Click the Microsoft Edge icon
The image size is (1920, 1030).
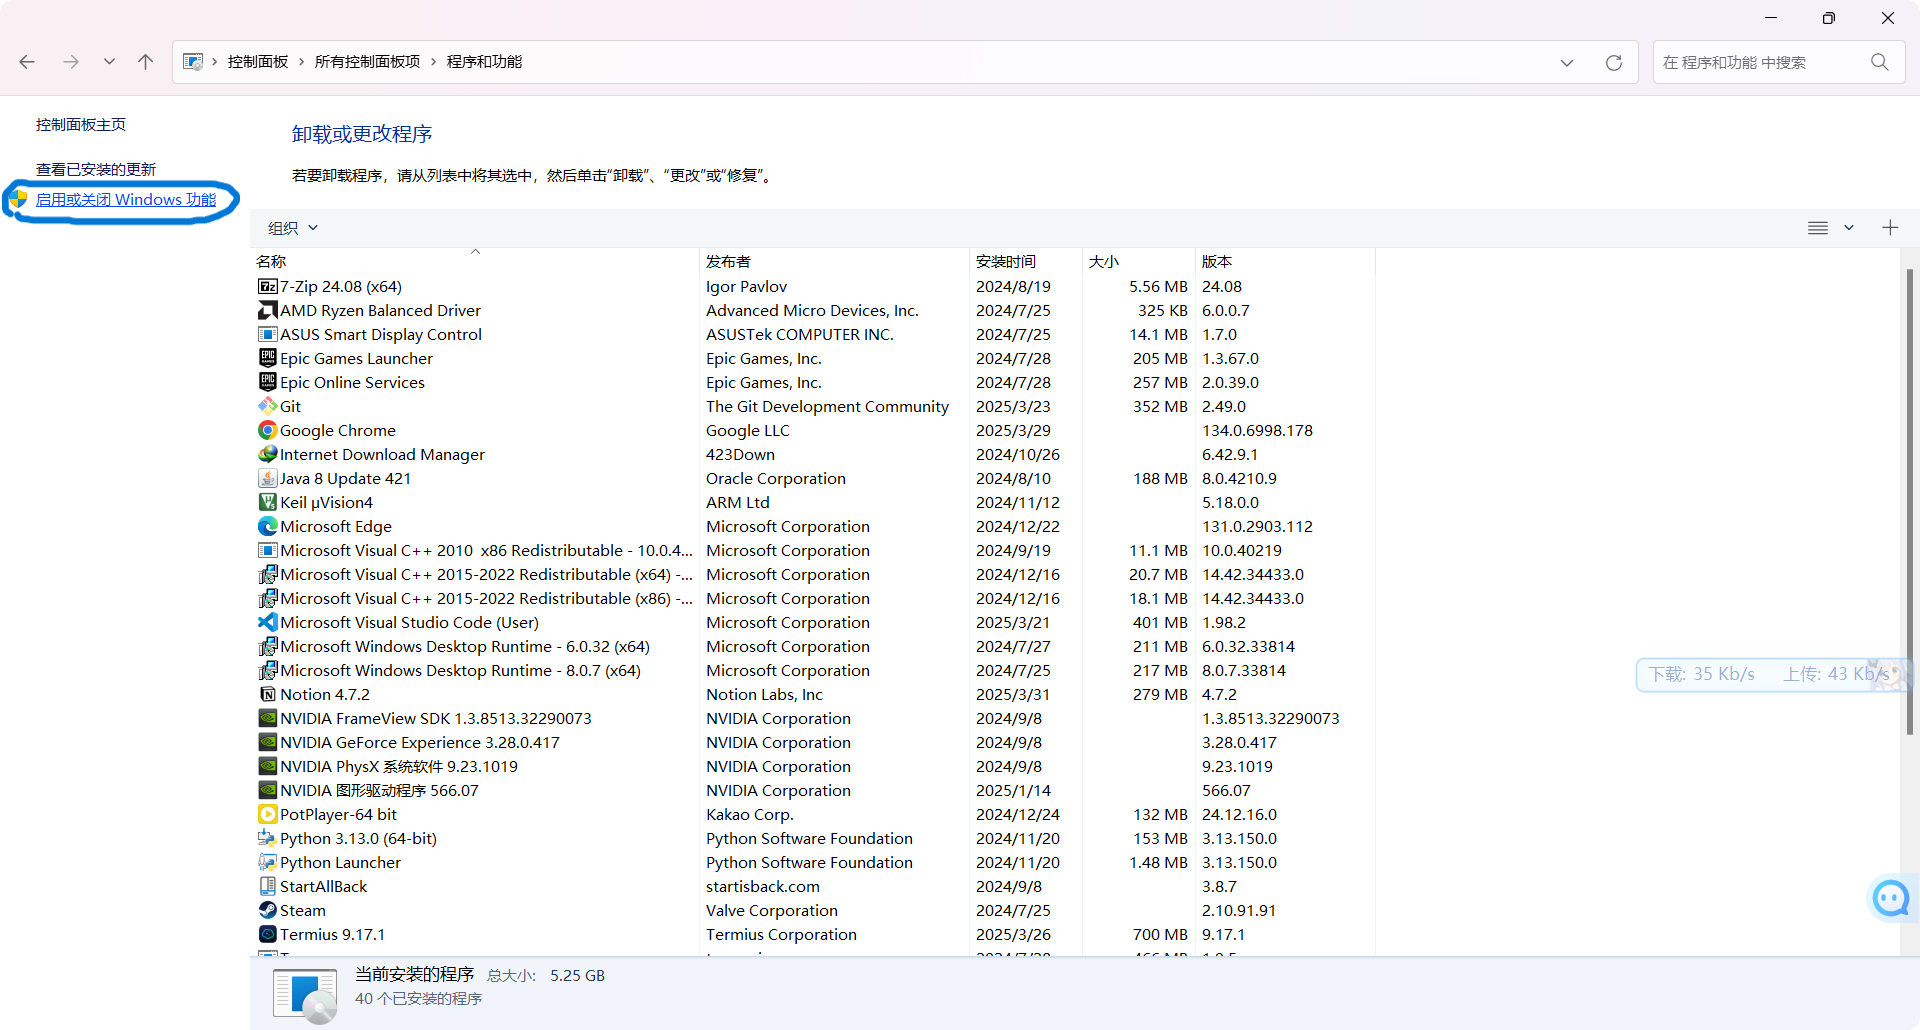267,527
